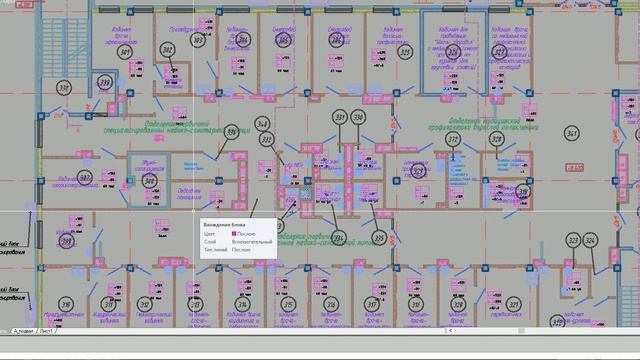This screenshot has width=640, height=360.
Task: Click the horizontal scrollbar thumb
Action: 521,331
